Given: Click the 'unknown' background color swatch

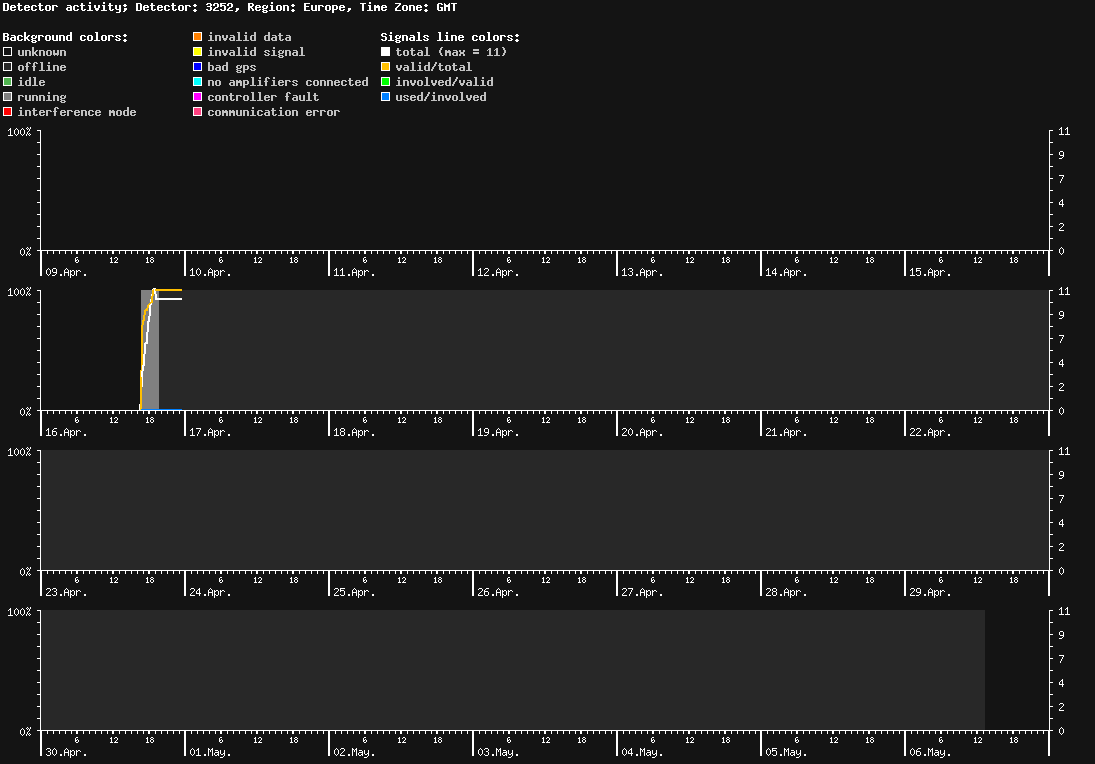Looking at the screenshot, I should [8, 52].
